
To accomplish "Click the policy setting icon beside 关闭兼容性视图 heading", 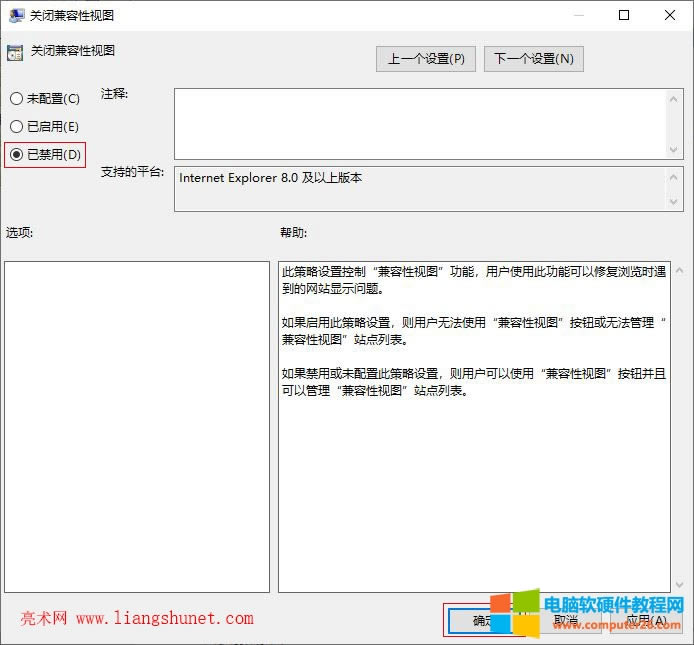I will [15, 53].
